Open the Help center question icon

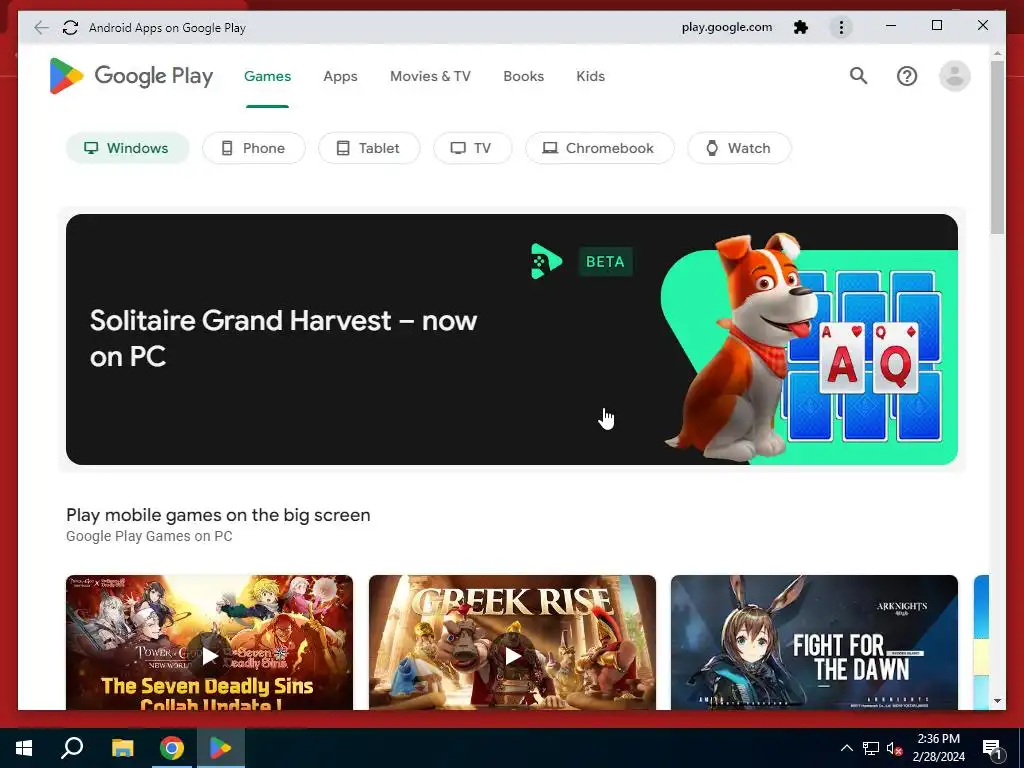click(x=906, y=76)
